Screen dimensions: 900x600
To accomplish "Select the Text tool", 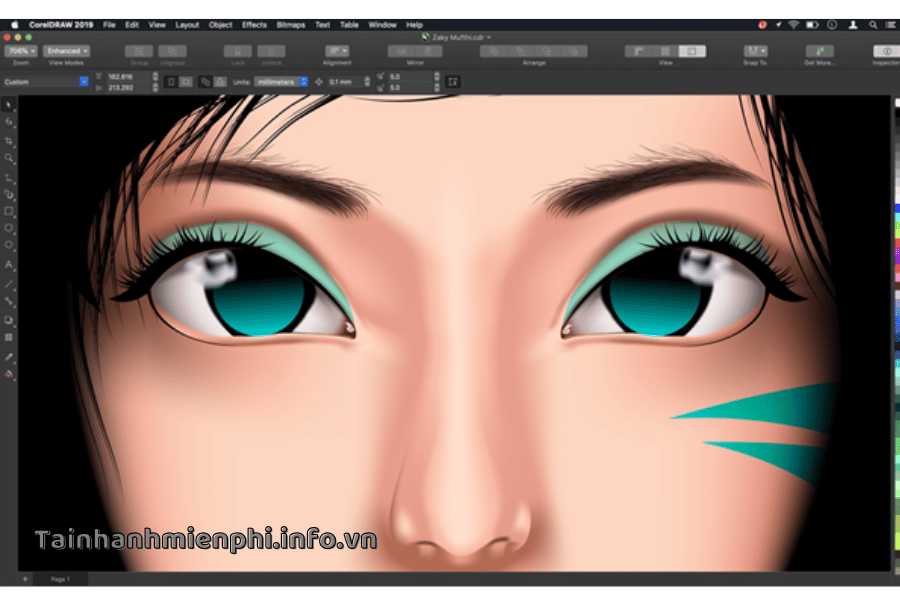I will click(x=9, y=265).
